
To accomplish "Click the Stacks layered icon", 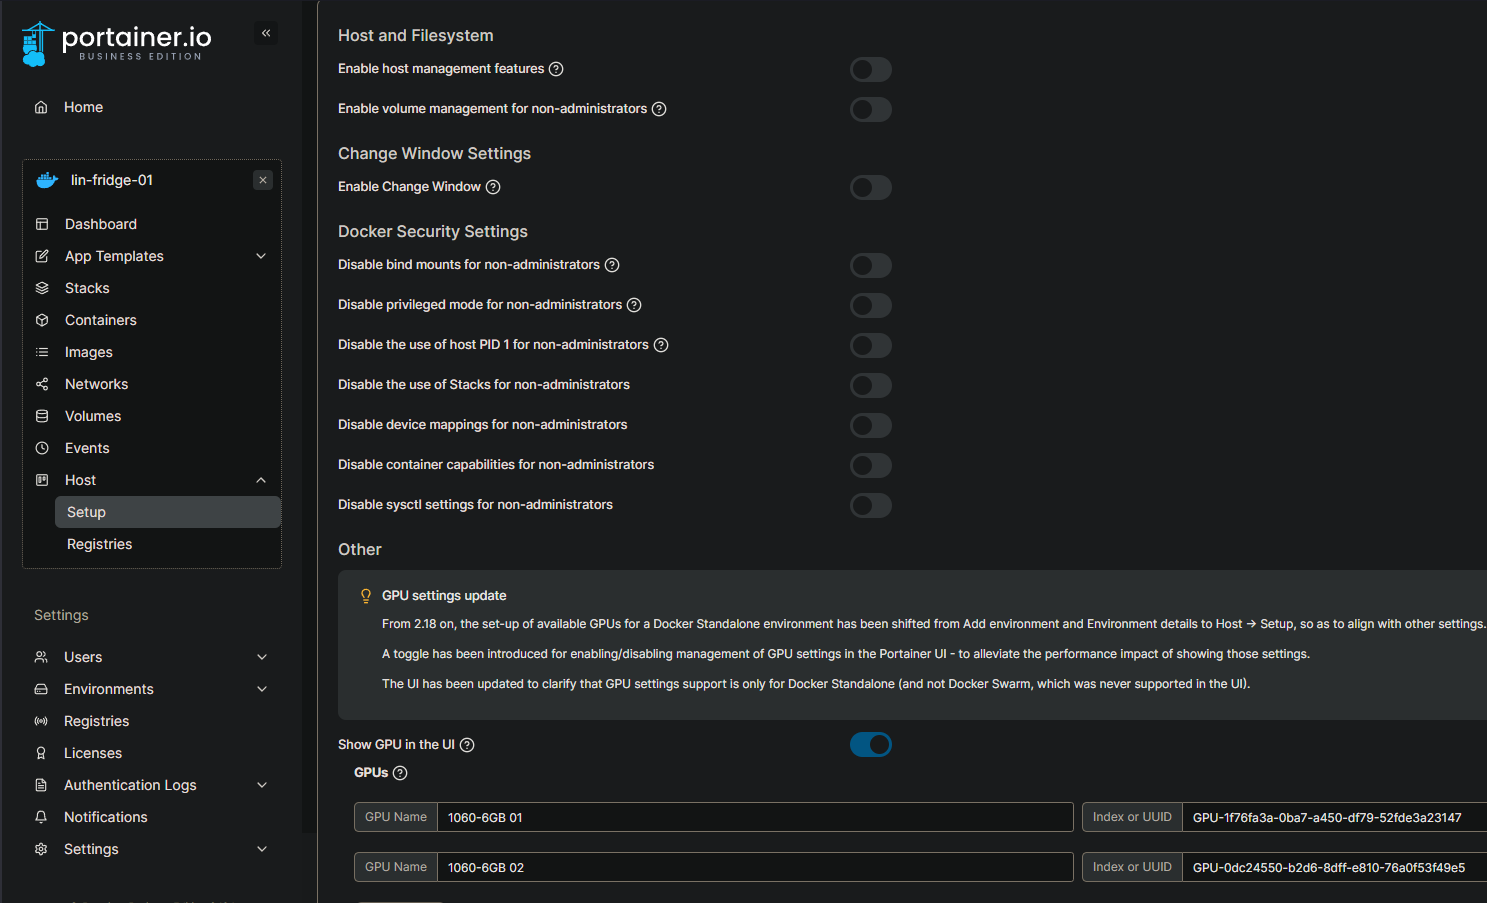I will point(42,288).
